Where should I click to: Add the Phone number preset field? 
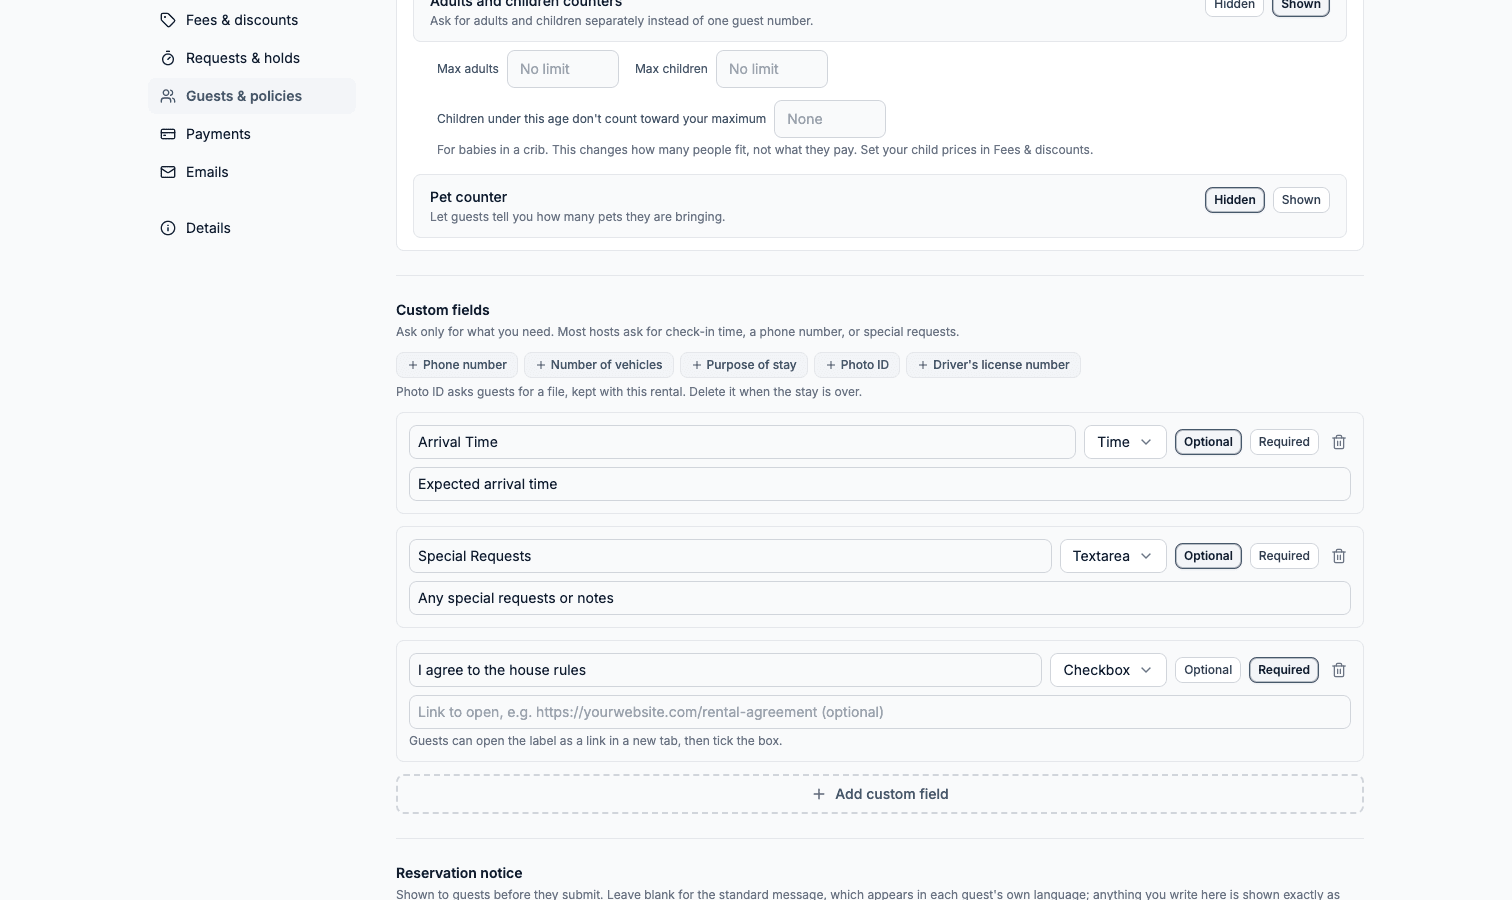(457, 365)
